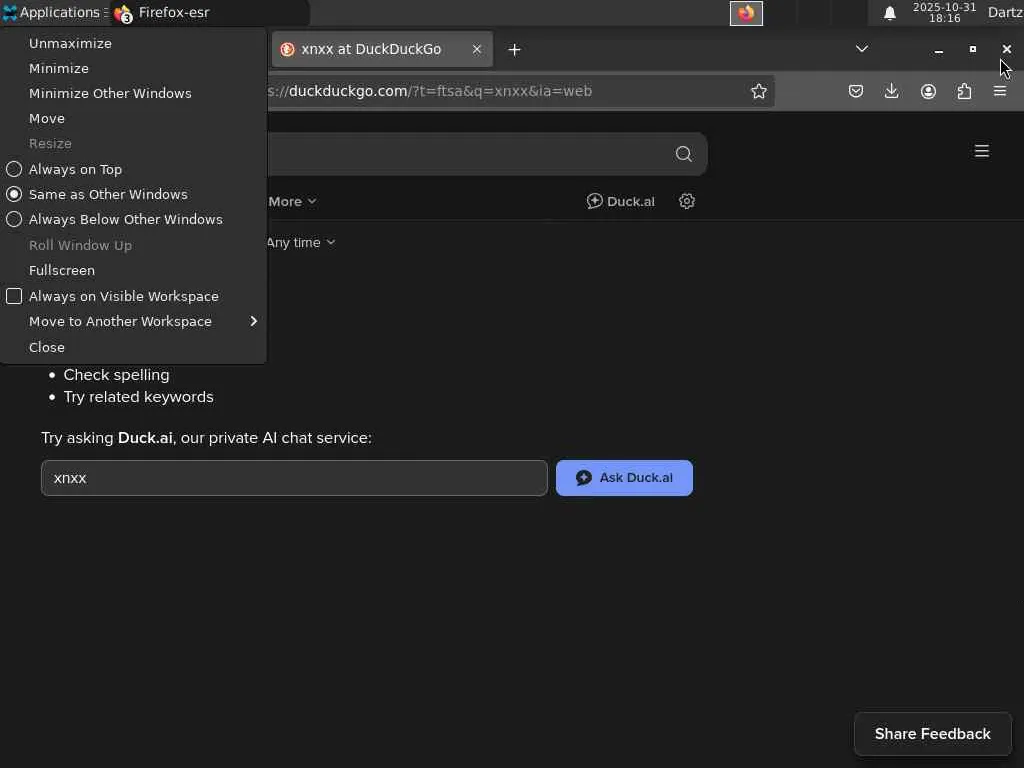Viewport: 1024px width, 768px height.
Task: Open notifications bell in system panel
Action: click(889, 13)
